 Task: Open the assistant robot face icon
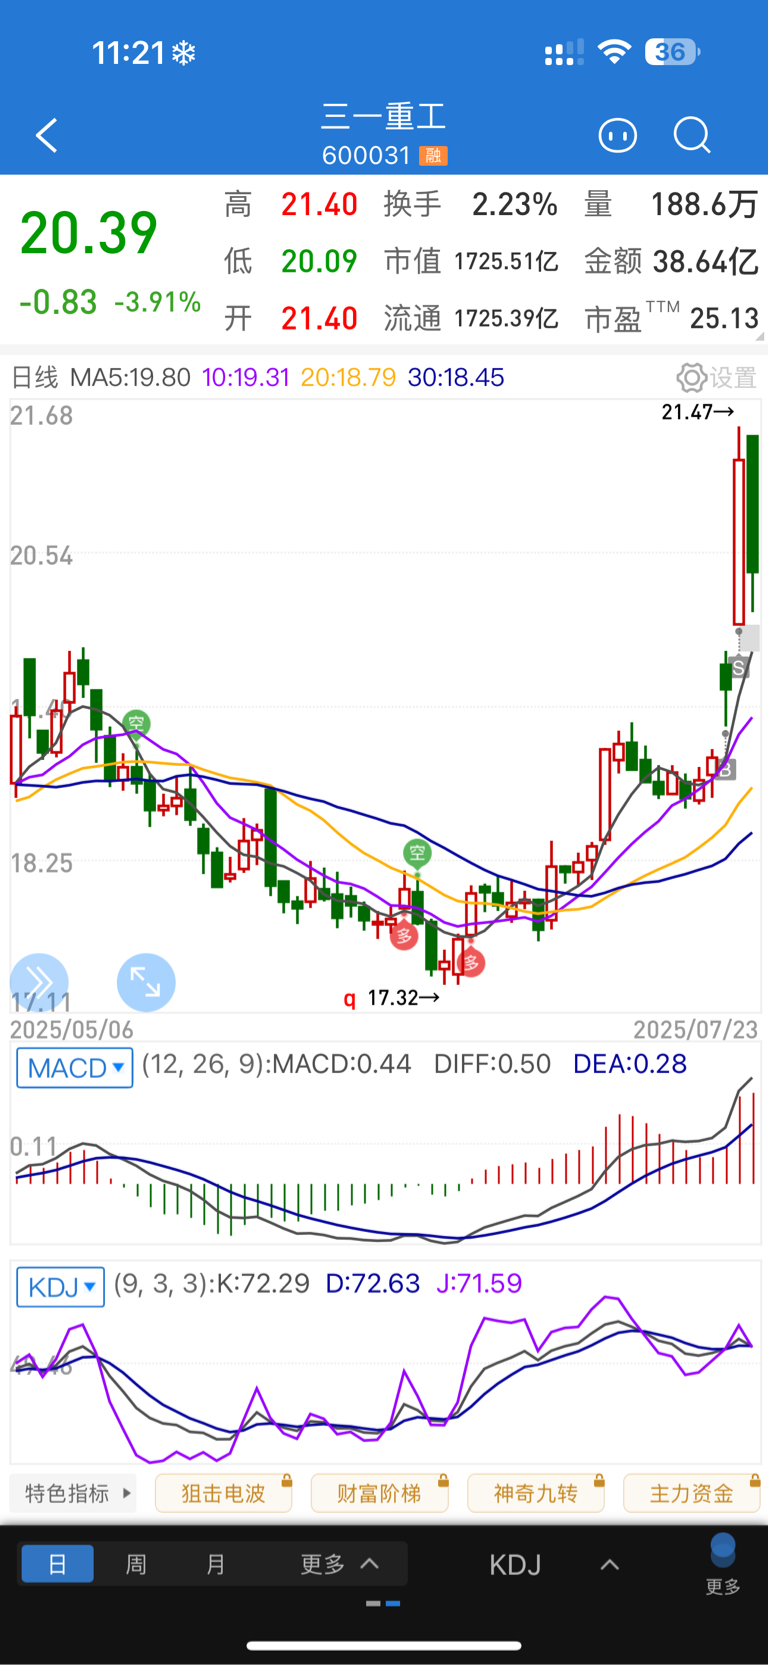[617, 135]
